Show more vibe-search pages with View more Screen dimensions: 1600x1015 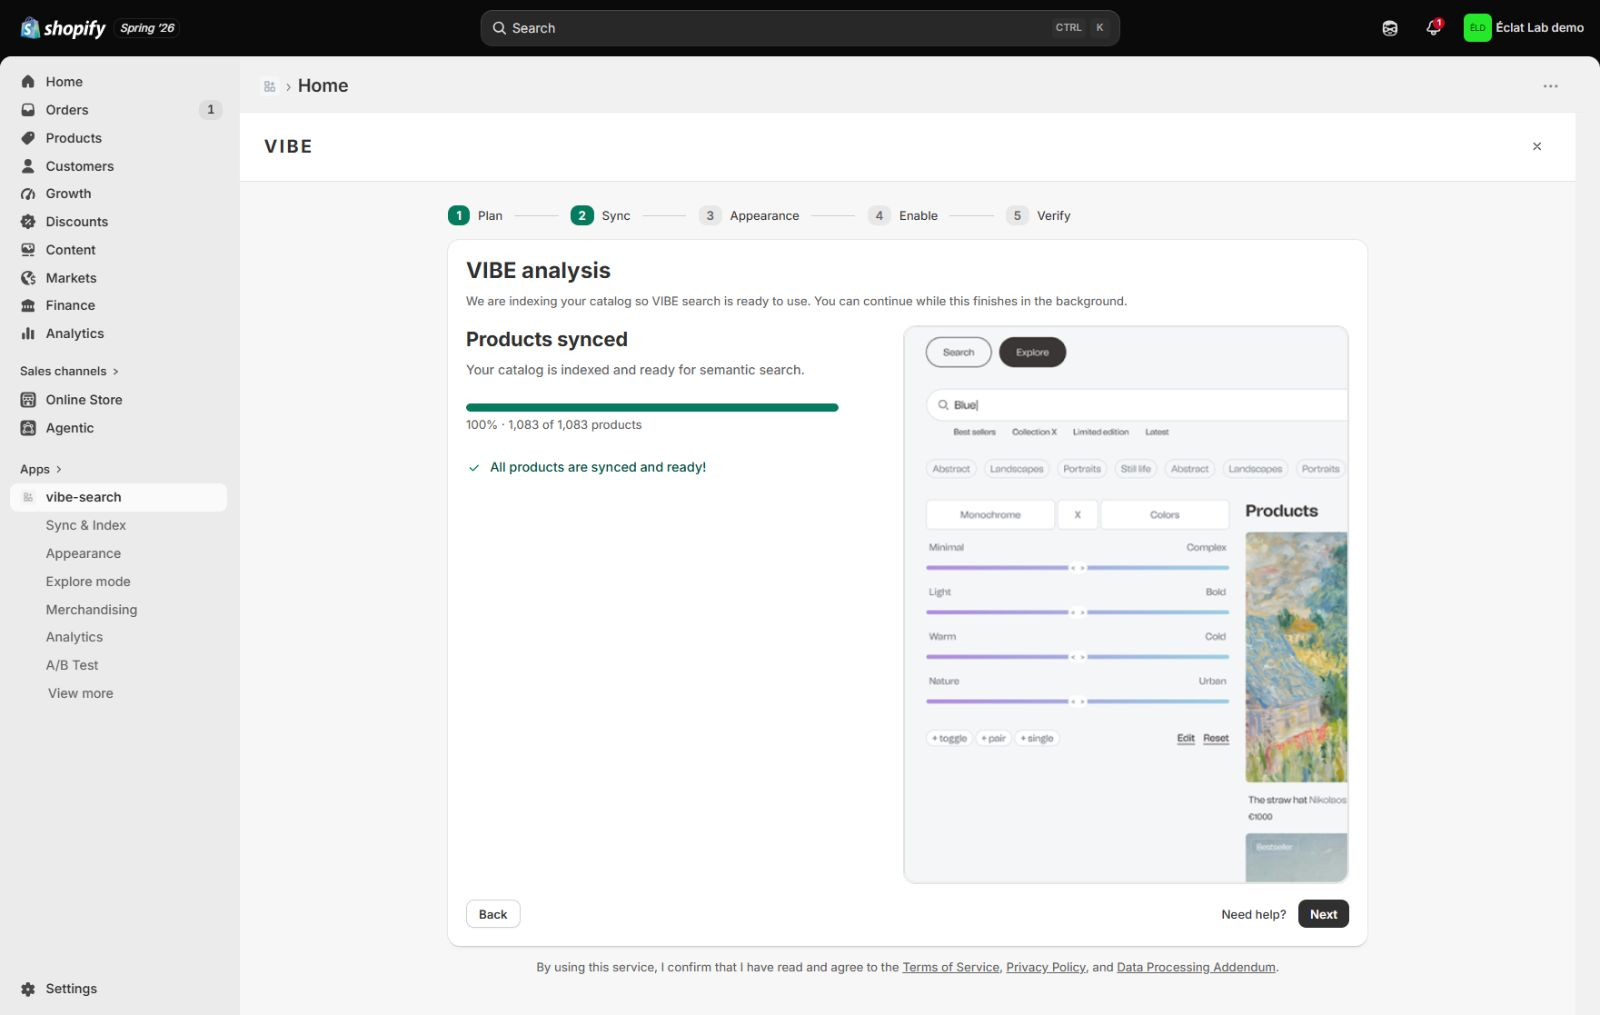click(x=80, y=693)
